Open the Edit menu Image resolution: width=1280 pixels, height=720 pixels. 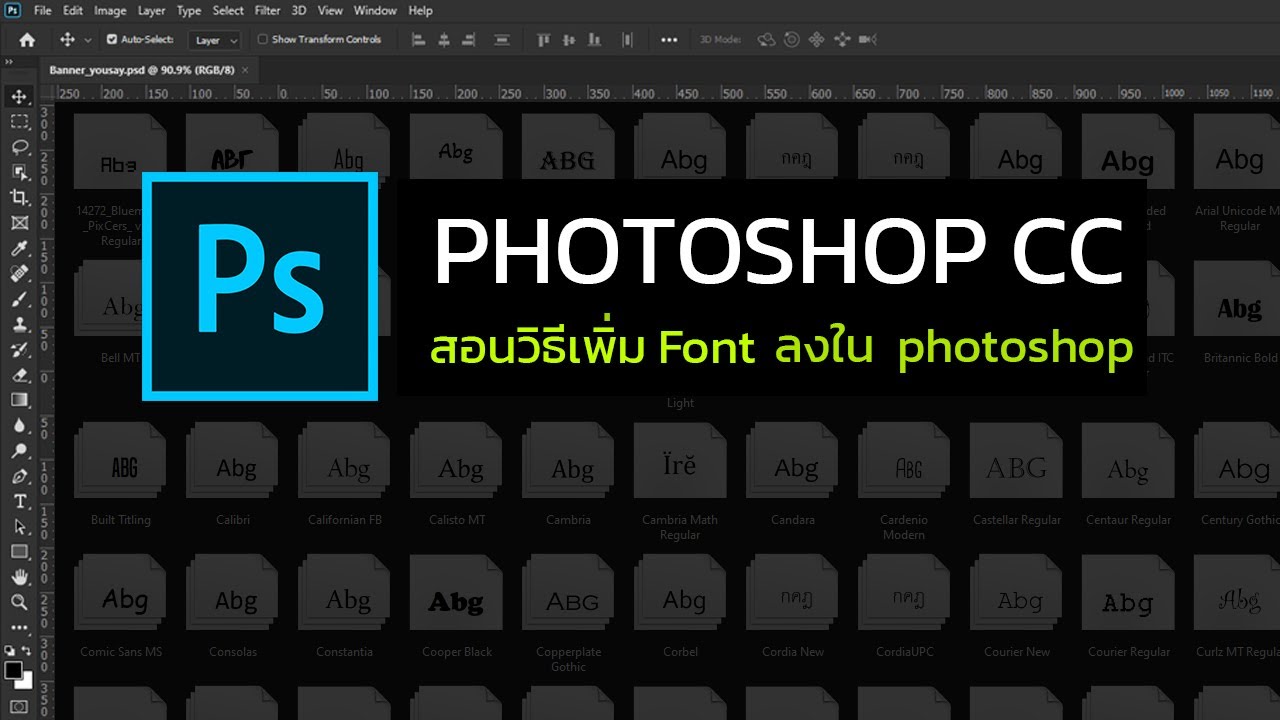(x=73, y=10)
